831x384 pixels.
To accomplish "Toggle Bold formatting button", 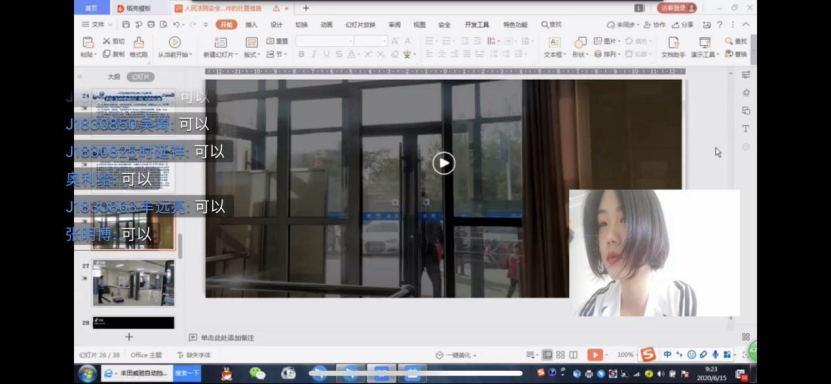I will pos(301,54).
